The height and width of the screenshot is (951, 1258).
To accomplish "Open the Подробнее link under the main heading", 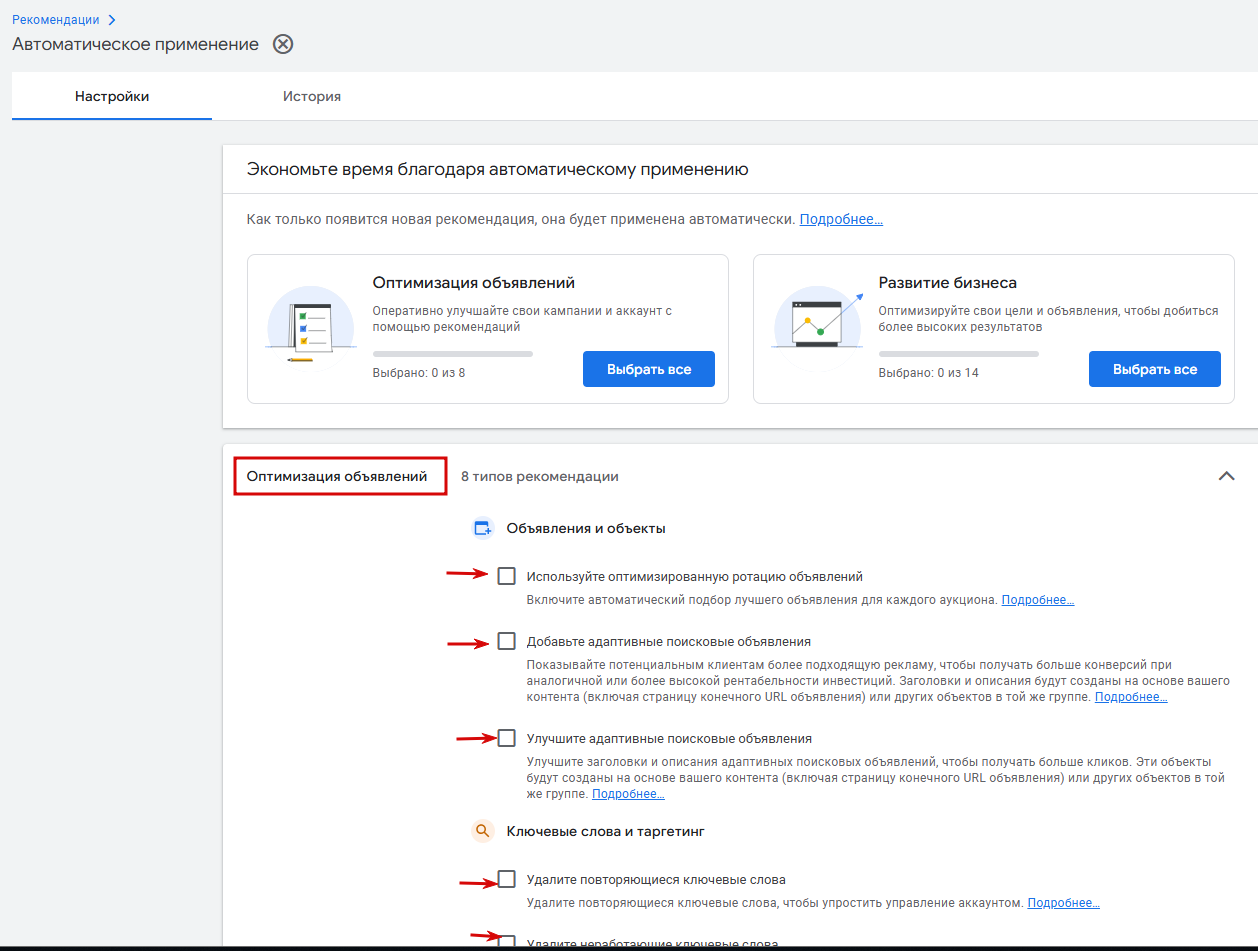I will [x=841, y=219].
